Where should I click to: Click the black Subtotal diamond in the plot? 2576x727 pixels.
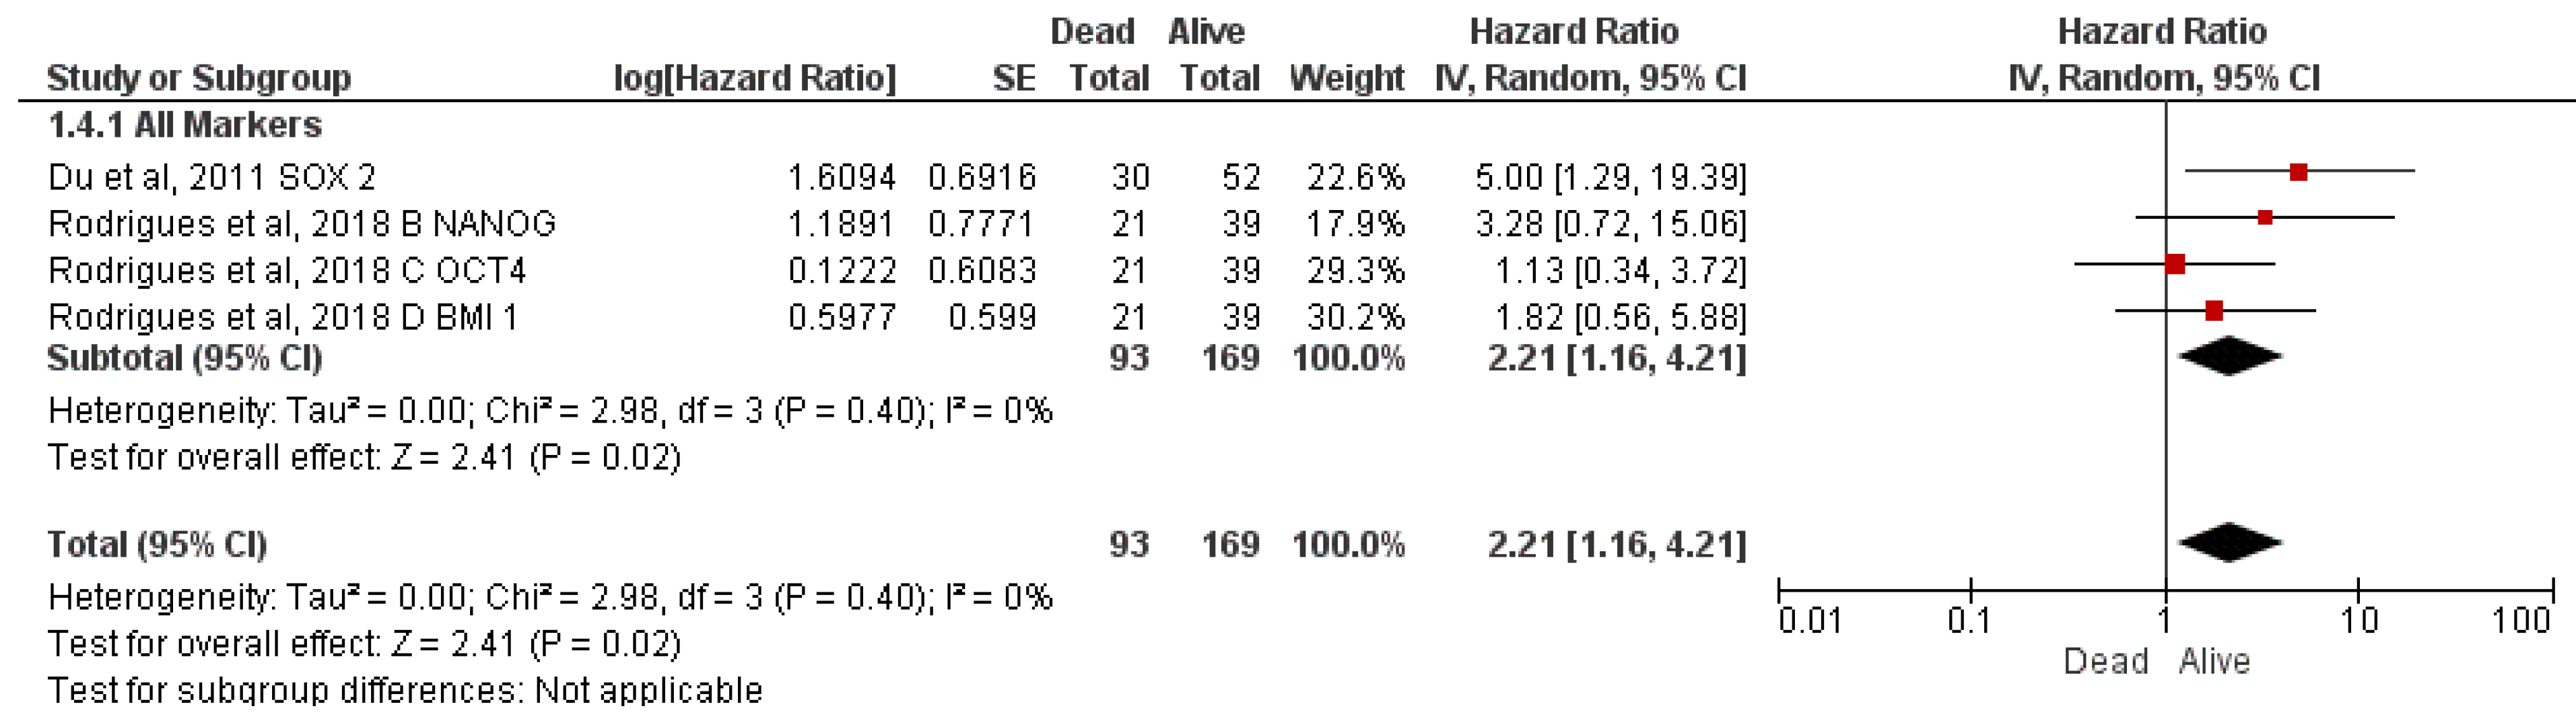[2229, 357]
